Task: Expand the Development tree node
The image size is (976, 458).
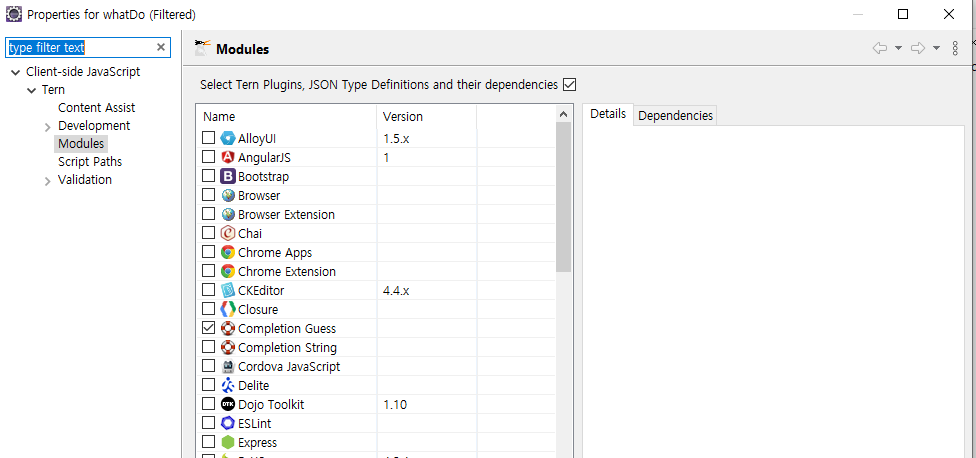Action: point(48,128)
